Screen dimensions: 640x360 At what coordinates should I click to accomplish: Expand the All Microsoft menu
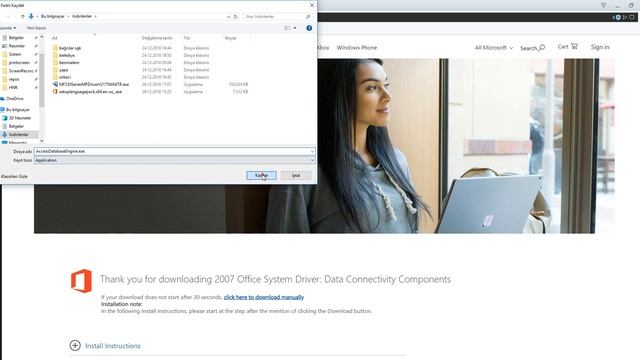click(494, 48)
